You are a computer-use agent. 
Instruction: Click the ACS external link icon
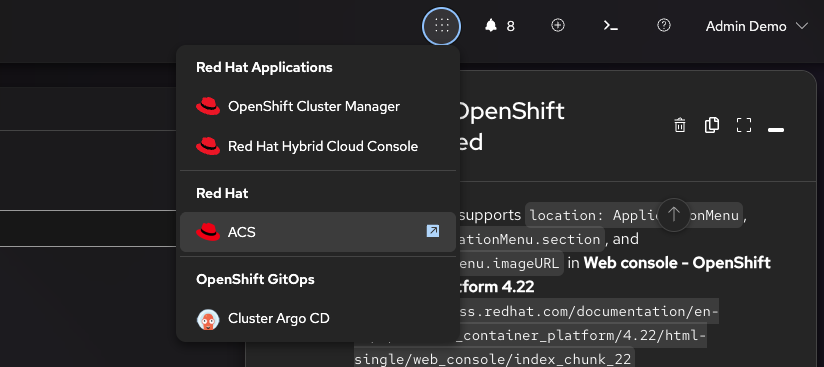click(432, 231)
